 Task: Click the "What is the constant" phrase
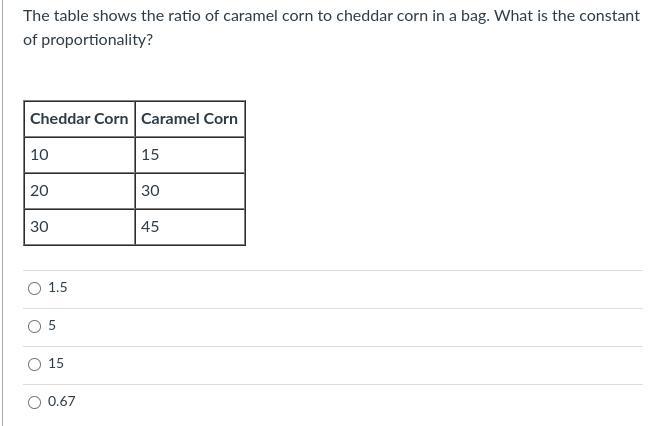[x=567, y=16]
